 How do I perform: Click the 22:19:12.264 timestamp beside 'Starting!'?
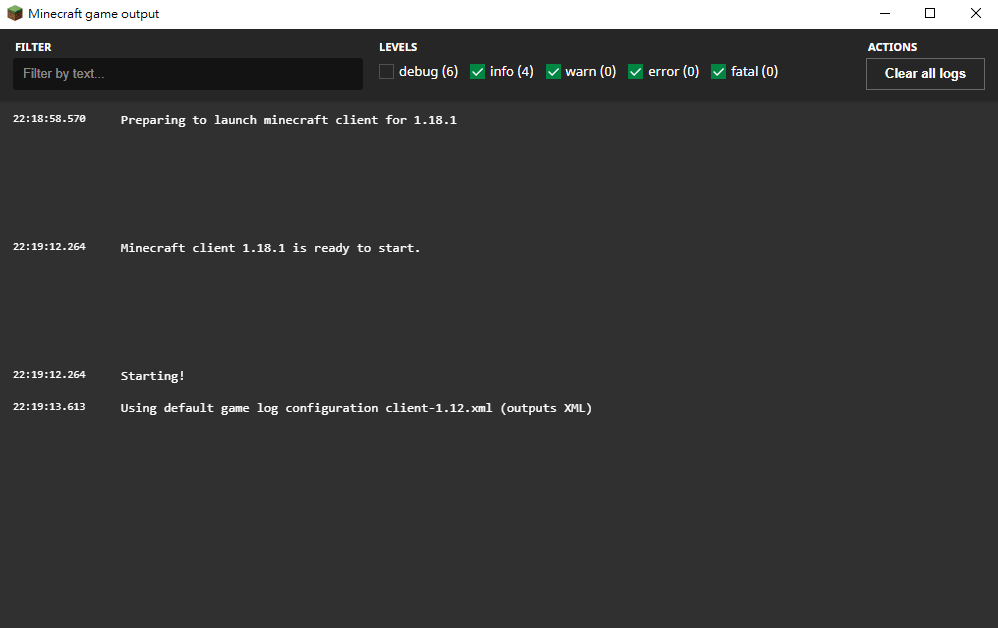pos(49,375)
